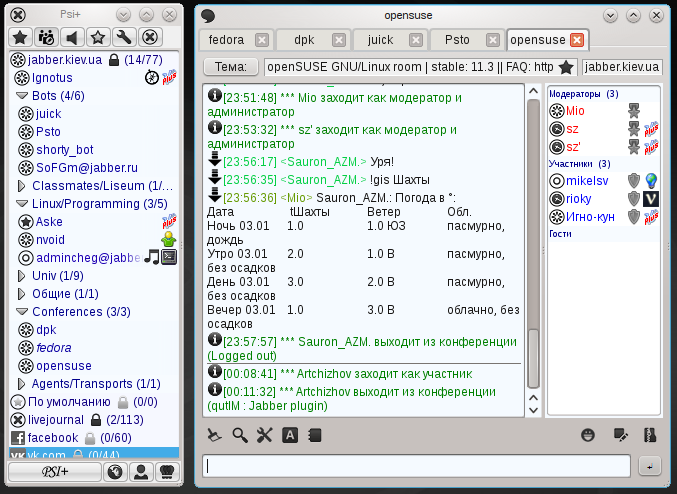Select participant Игно-кун
This screenshot has width=677, height=494.
point(604,217)
